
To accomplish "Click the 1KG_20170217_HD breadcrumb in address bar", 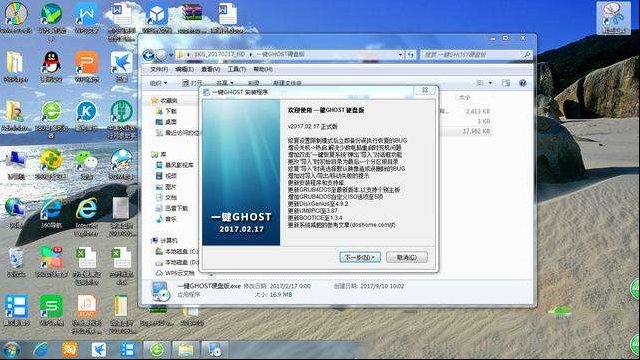I will (220, 54).
